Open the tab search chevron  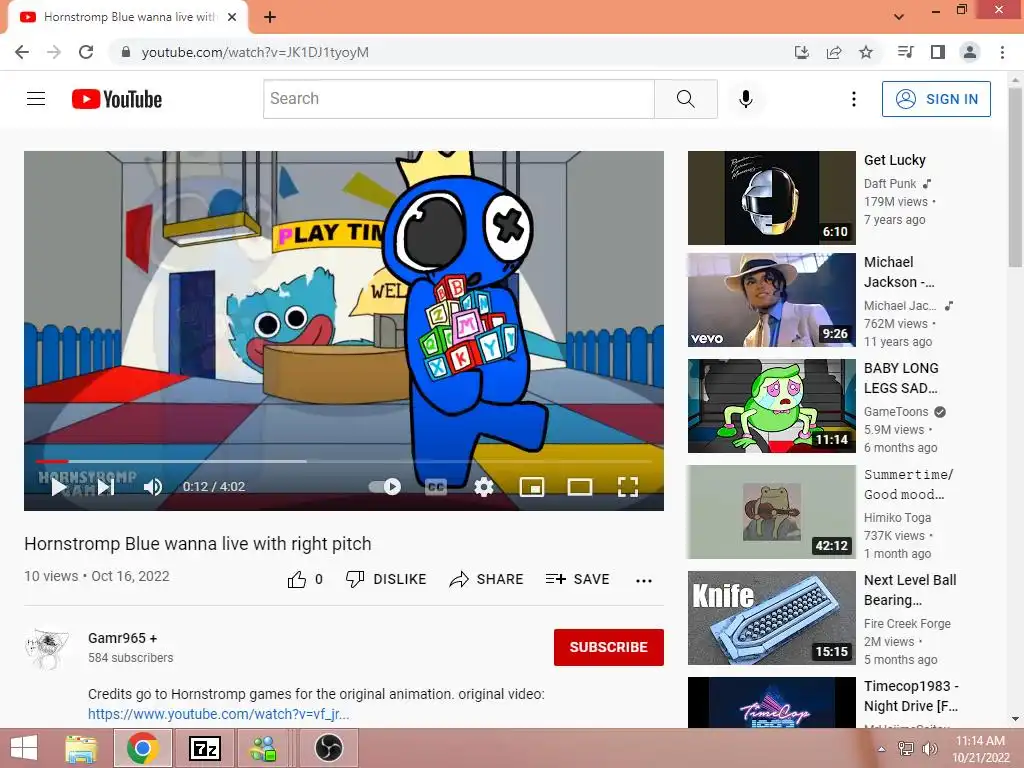899,16
